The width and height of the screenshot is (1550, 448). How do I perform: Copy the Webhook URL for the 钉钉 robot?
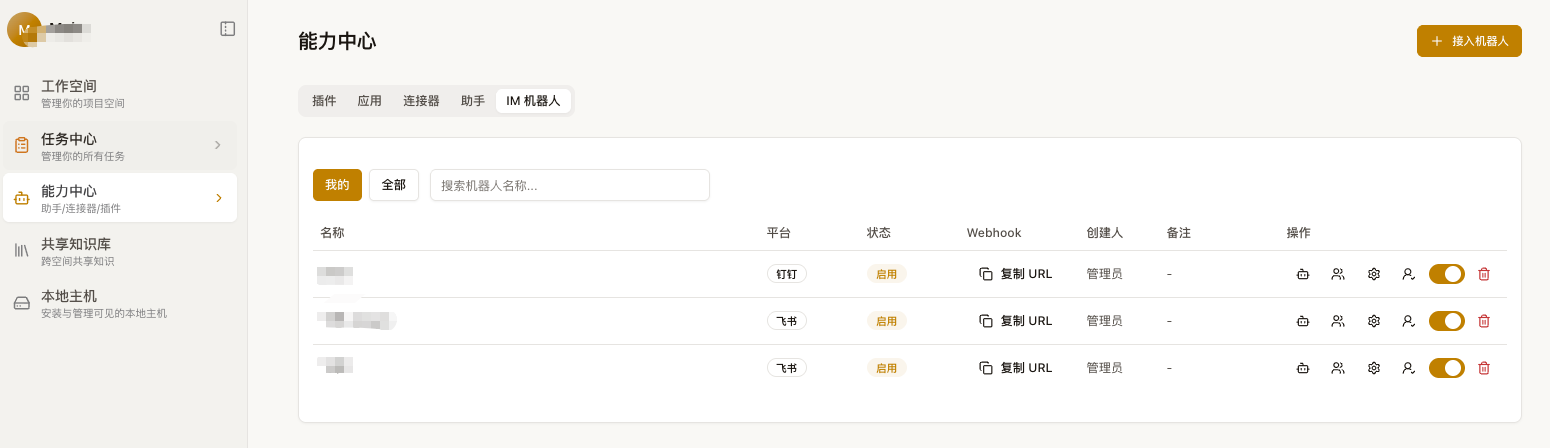pos(1016,274)
